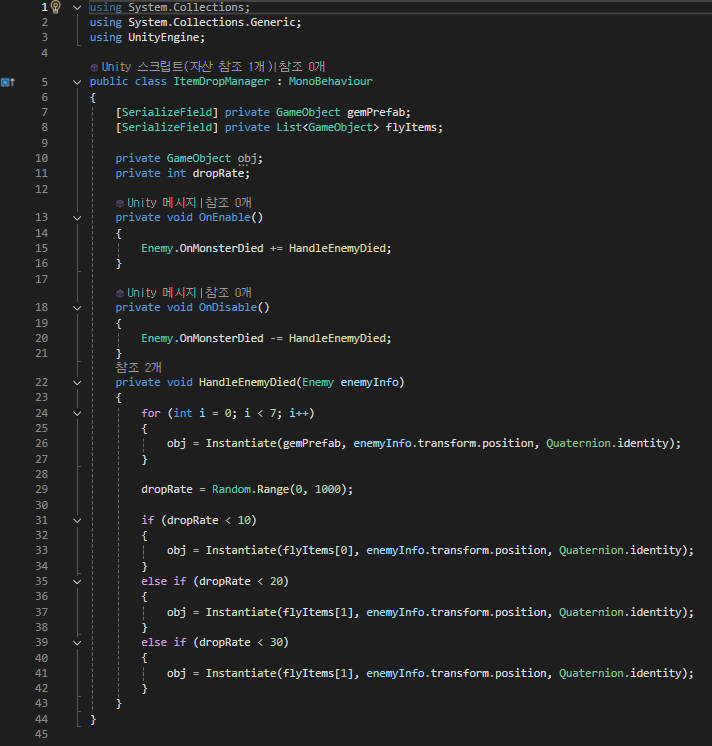Viewport: 712px width, 746px height.
Task: Click 'List<GameObject>' type on line 8
Action: [328, 128]
